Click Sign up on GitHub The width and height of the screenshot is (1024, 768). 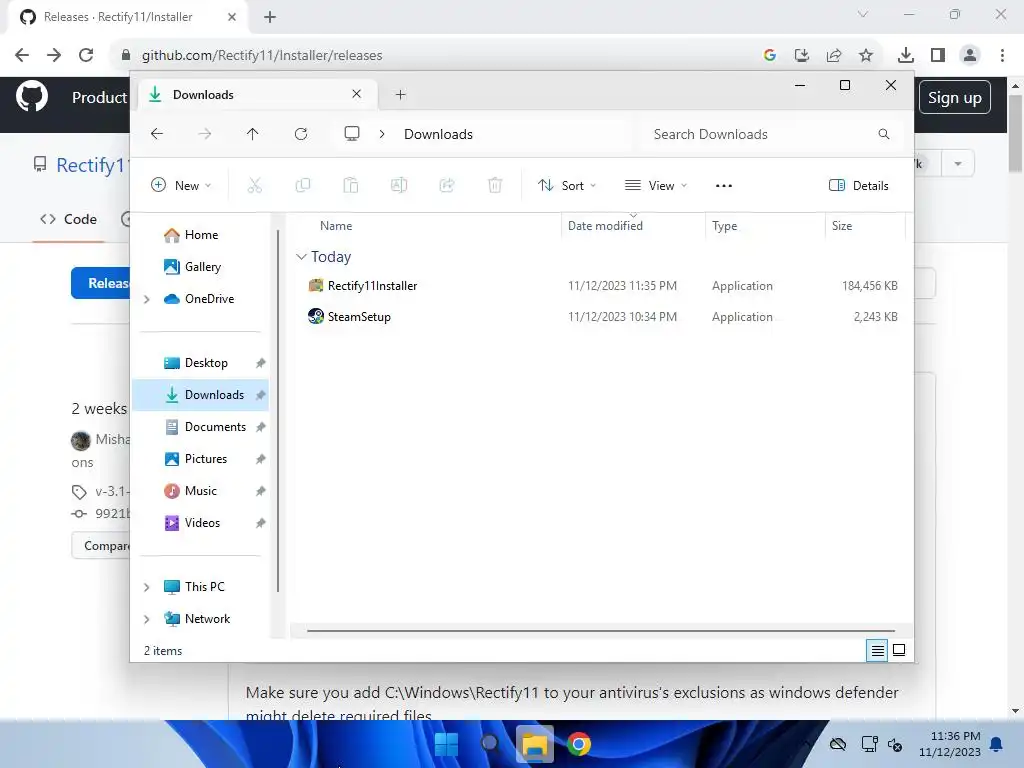coord(955,97)
